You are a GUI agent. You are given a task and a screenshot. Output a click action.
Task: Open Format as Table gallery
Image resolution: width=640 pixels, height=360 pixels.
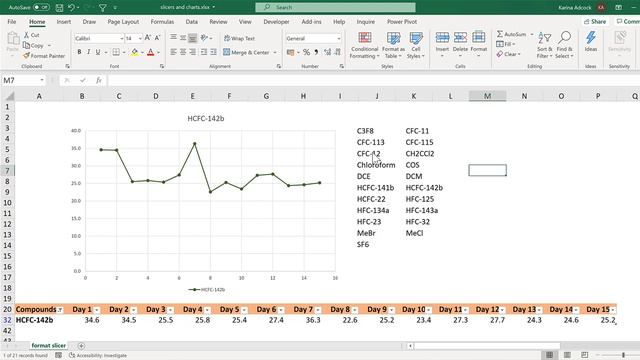click(393, 45)
